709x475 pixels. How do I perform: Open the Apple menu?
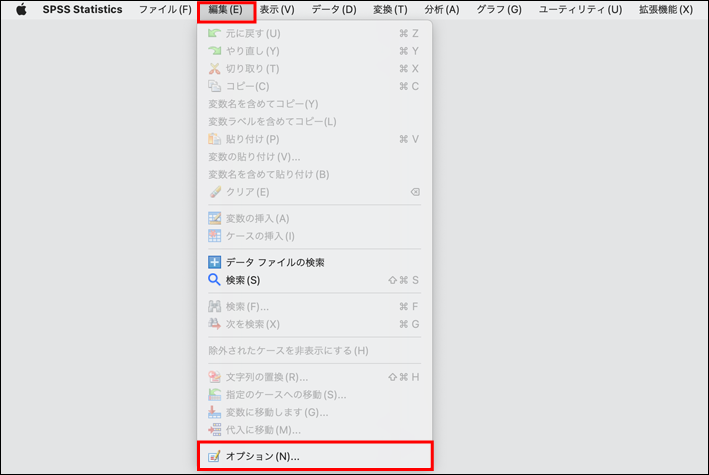(x=21, y=10)
